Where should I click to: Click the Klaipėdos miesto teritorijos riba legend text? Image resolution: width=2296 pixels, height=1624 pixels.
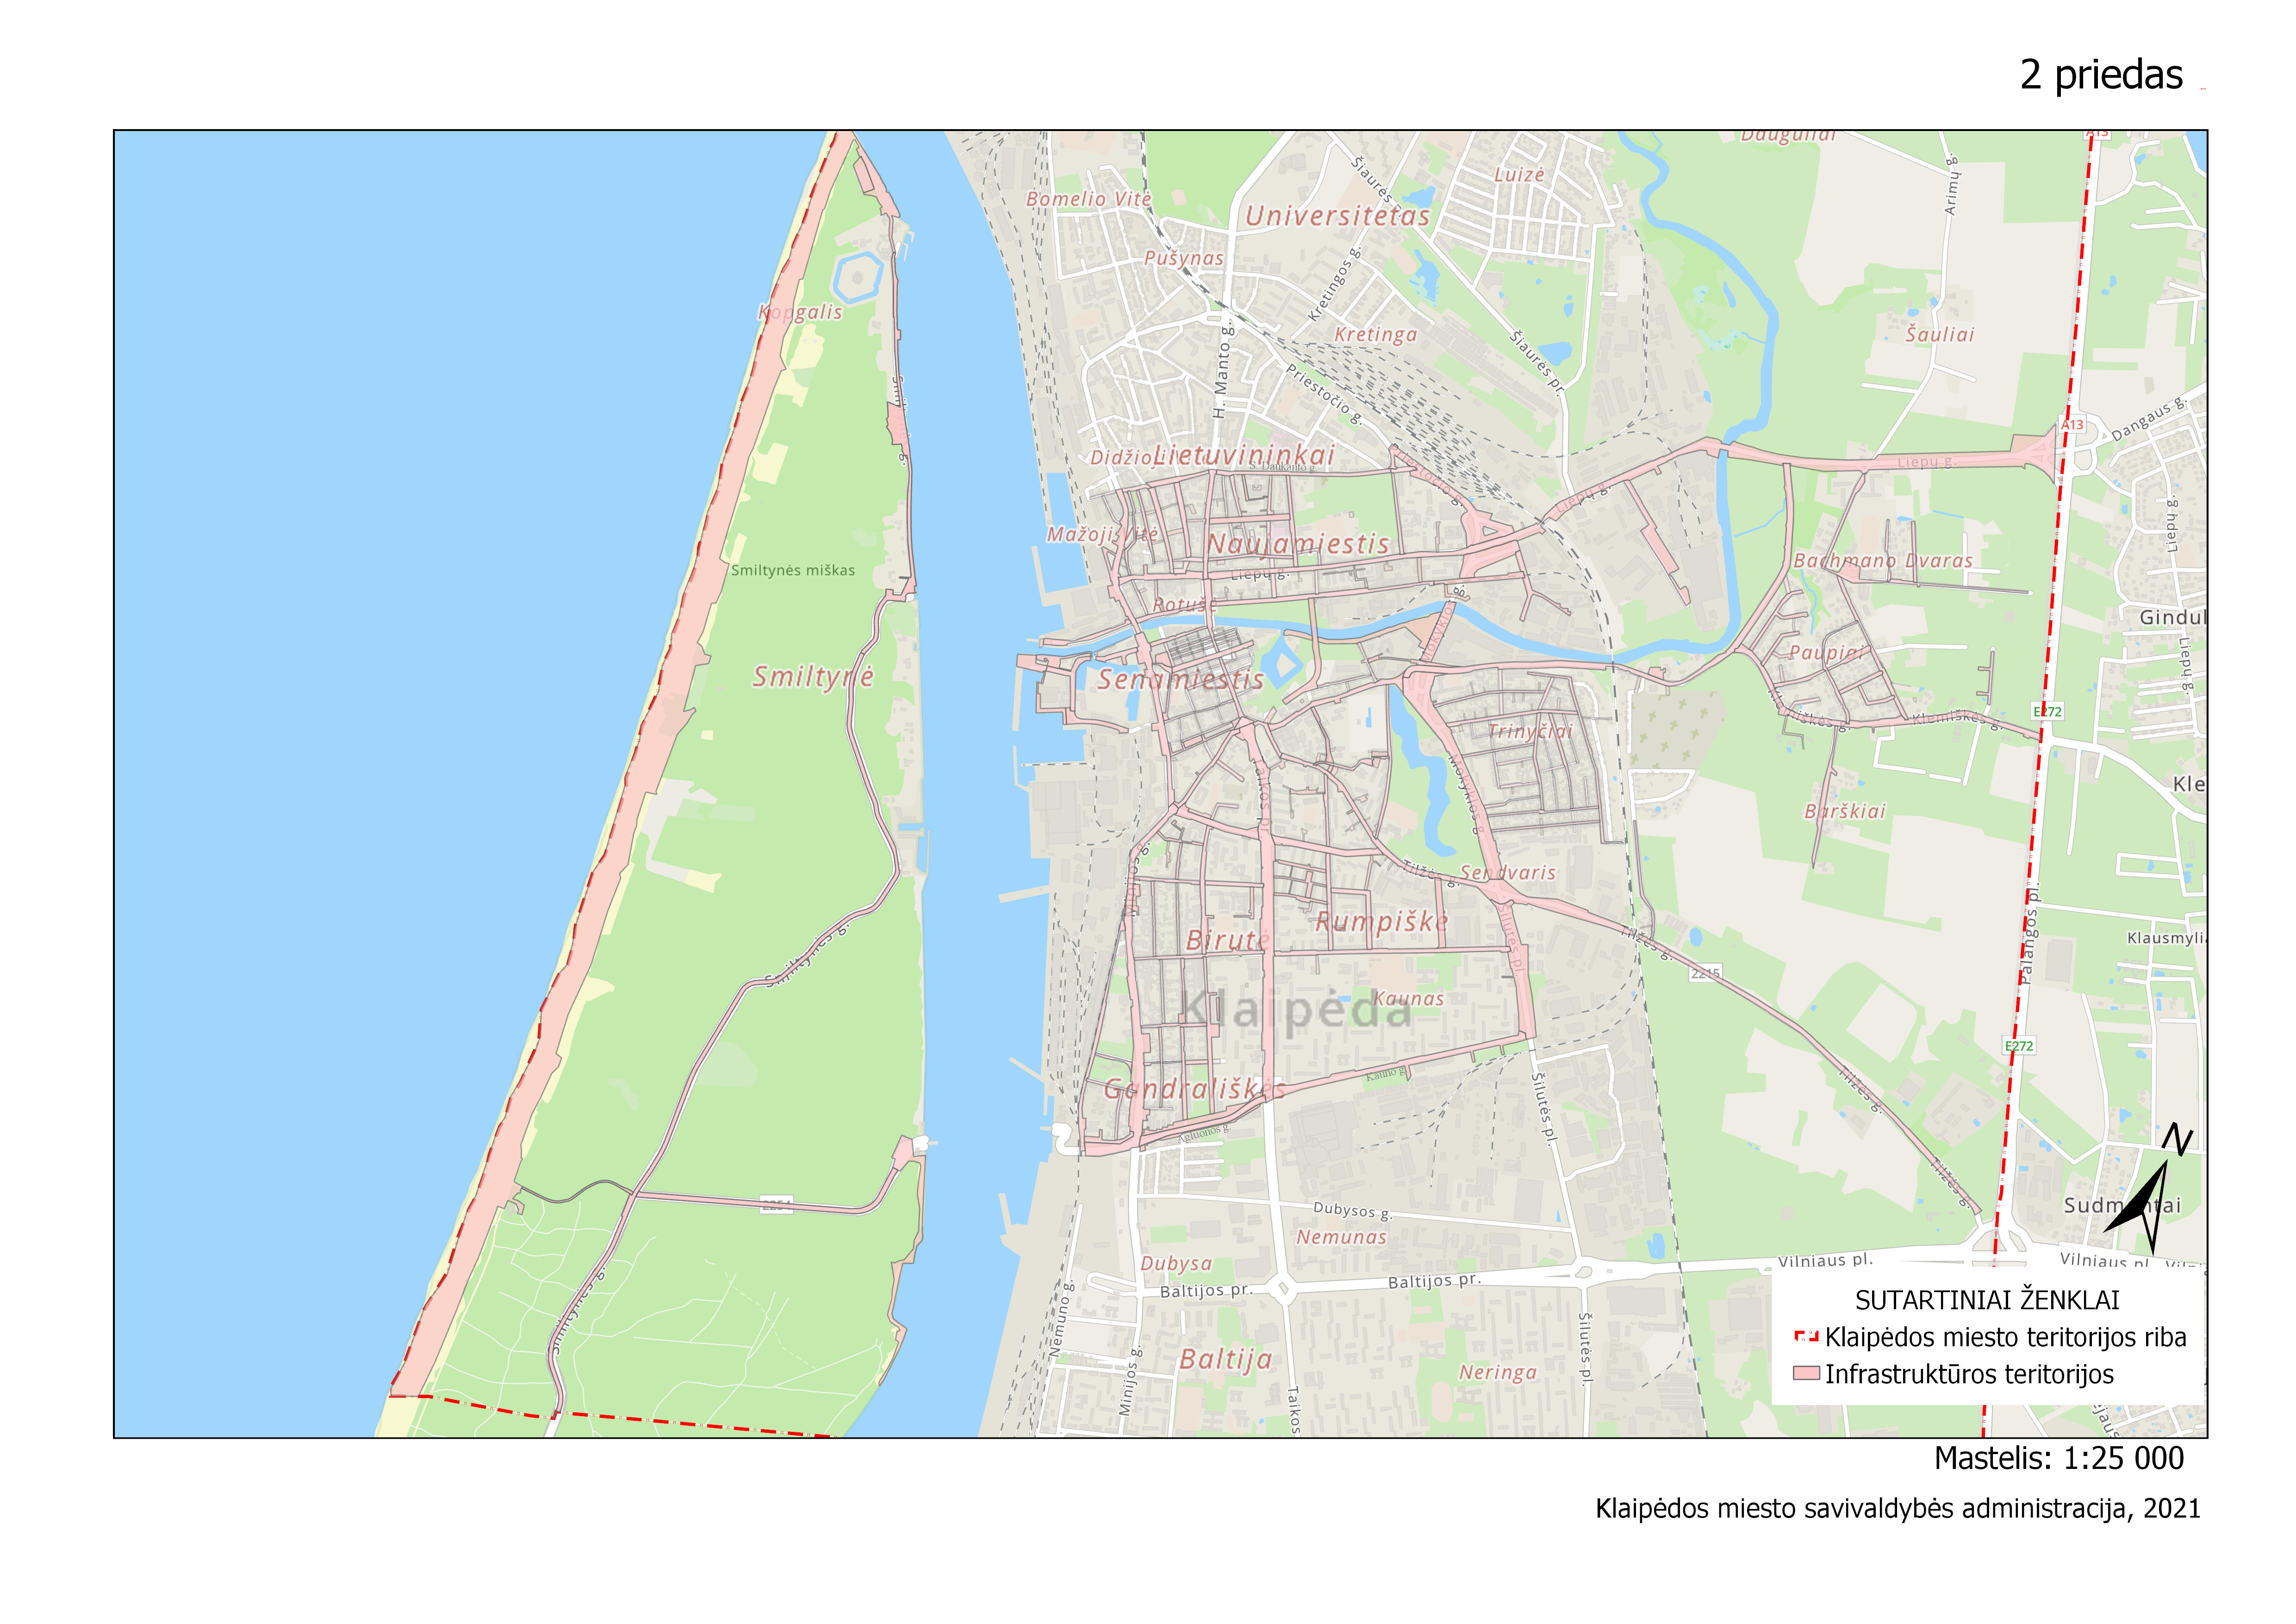click(2005, 1337)
